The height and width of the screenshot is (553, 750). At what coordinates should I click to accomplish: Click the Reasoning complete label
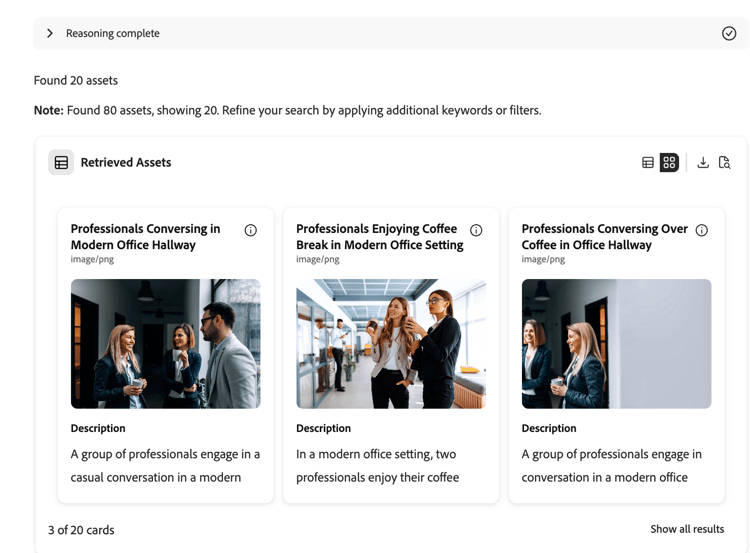pos(113,33)
